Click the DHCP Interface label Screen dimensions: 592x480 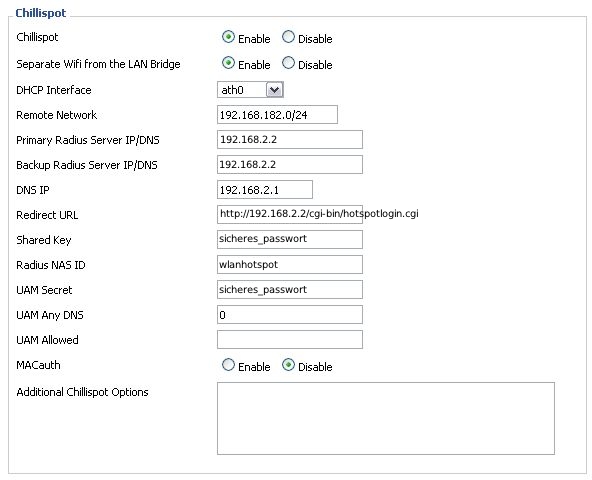[54, 90]
